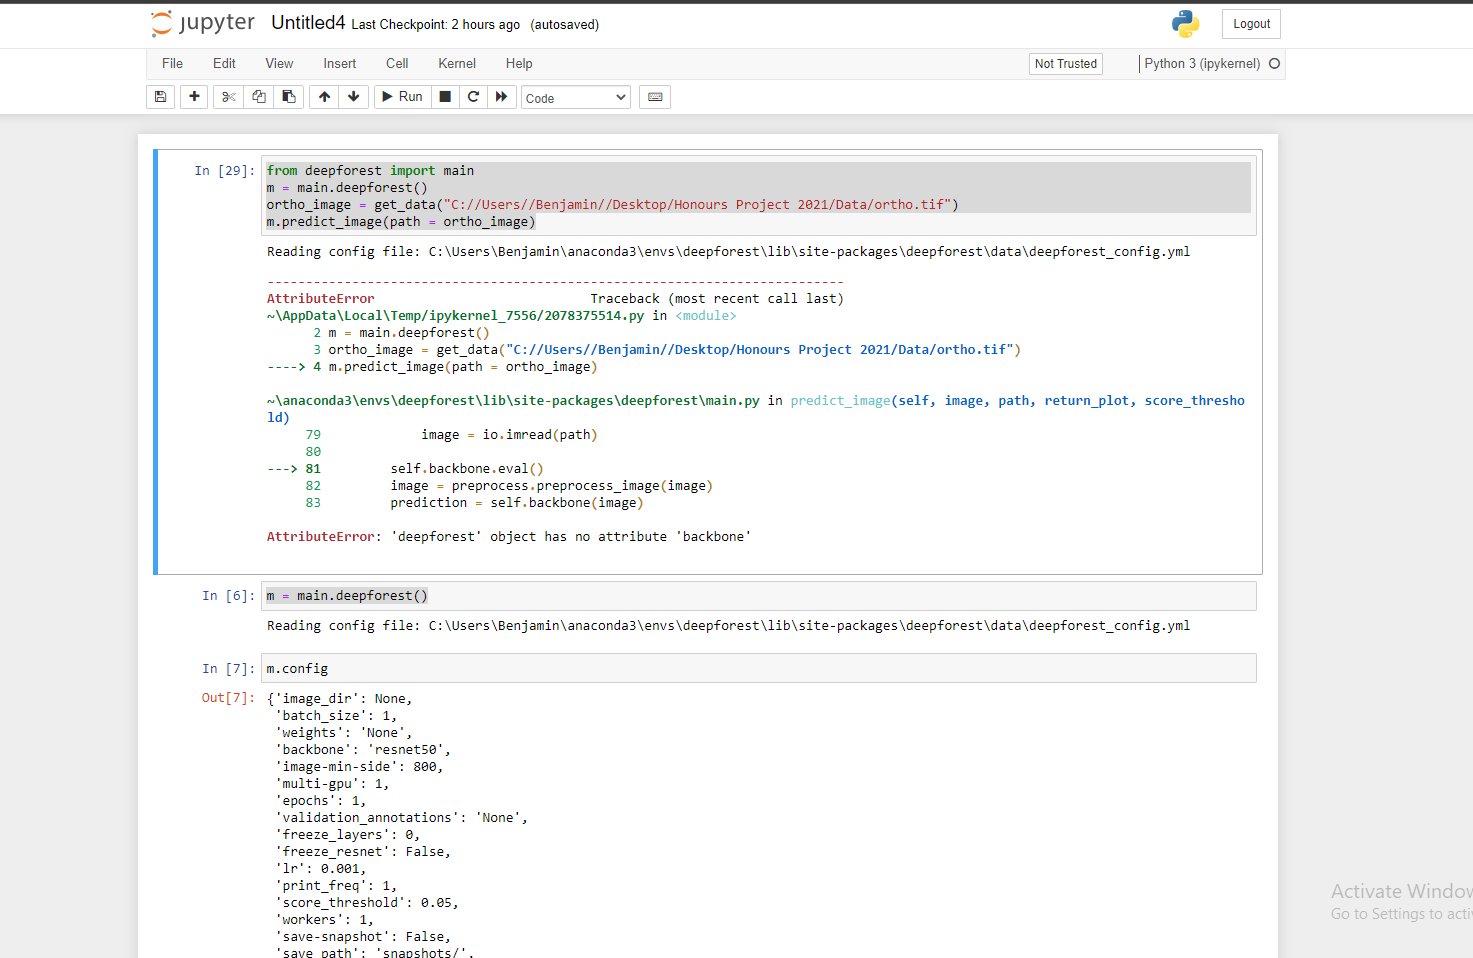Move the selected cell down

pyautogui.click(x=353, y=96)
